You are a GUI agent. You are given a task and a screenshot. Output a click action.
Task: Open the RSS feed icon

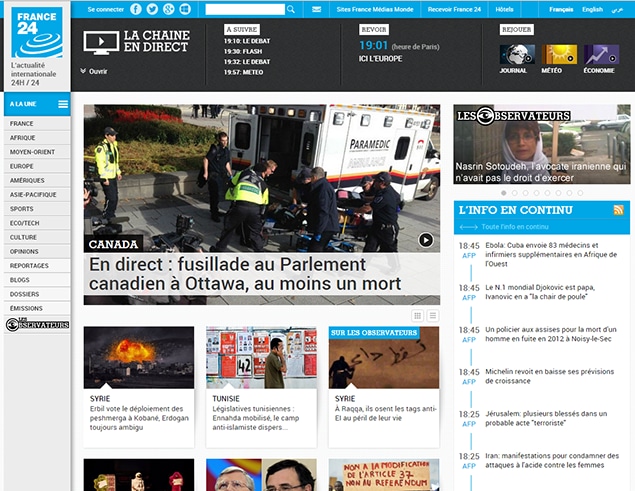(x=618, y=210)
